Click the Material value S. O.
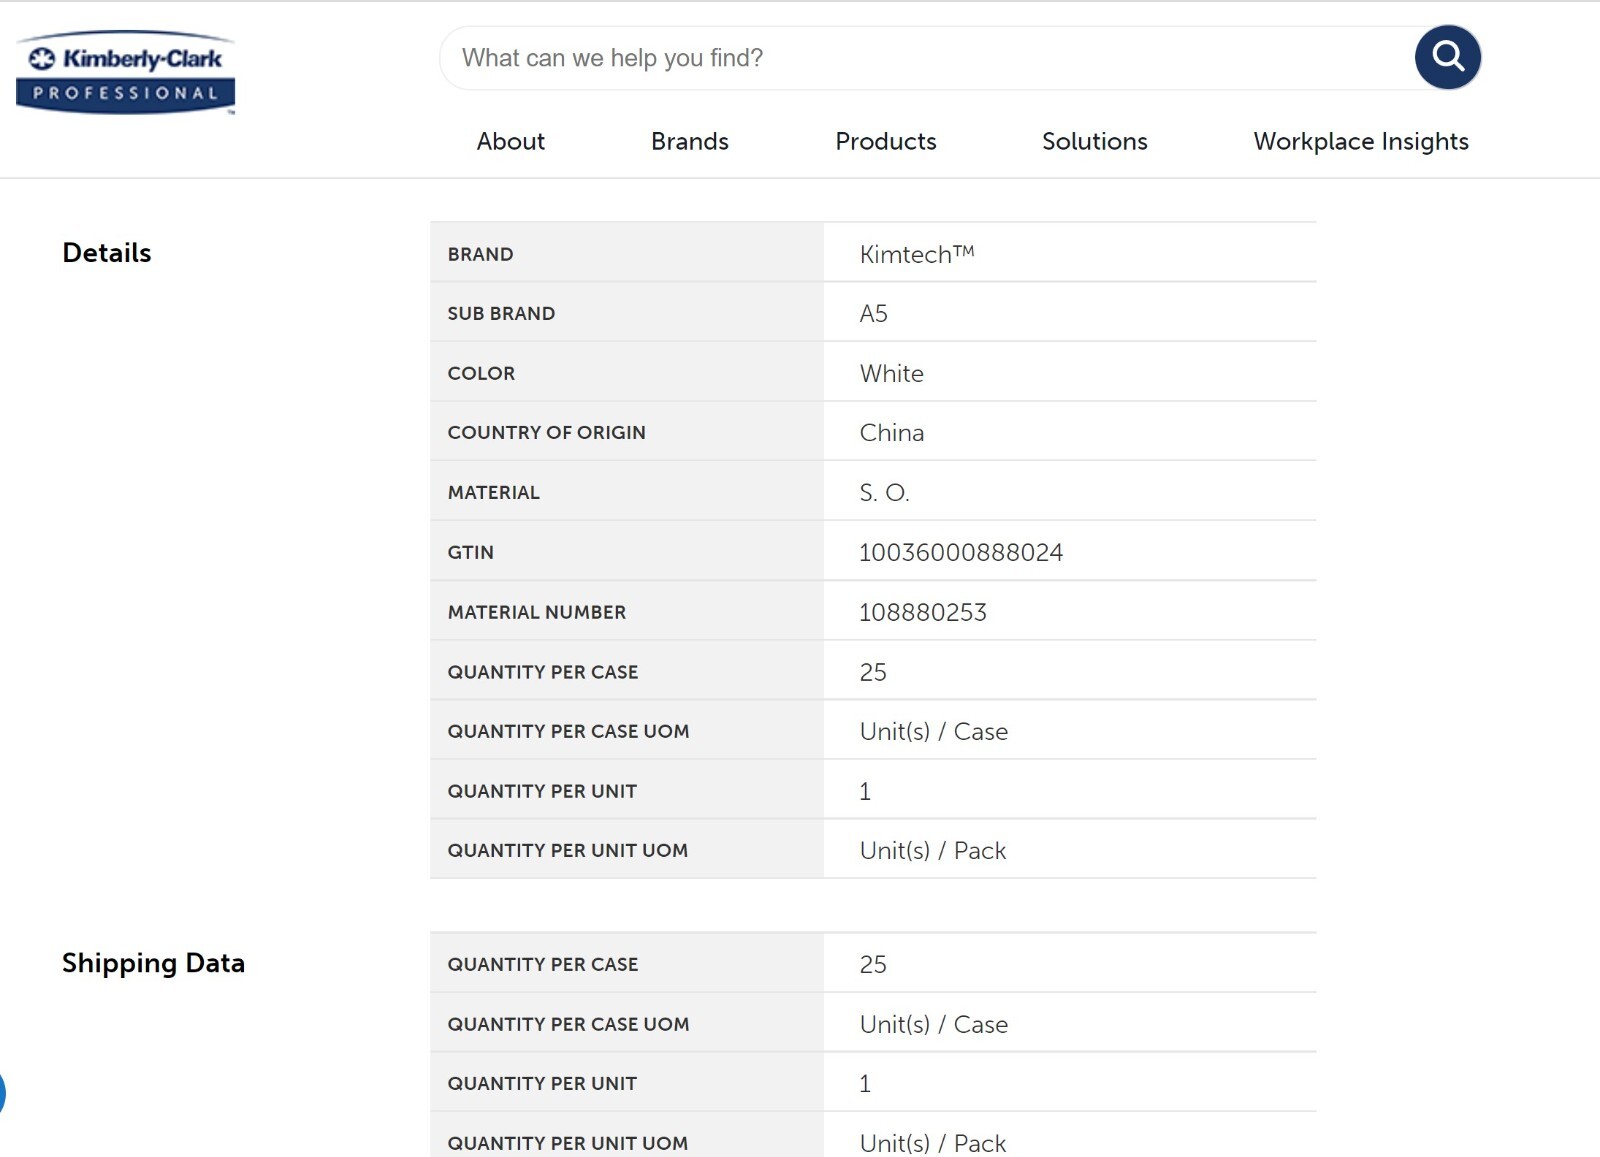1600x1157 pixels. coord(884,493)
